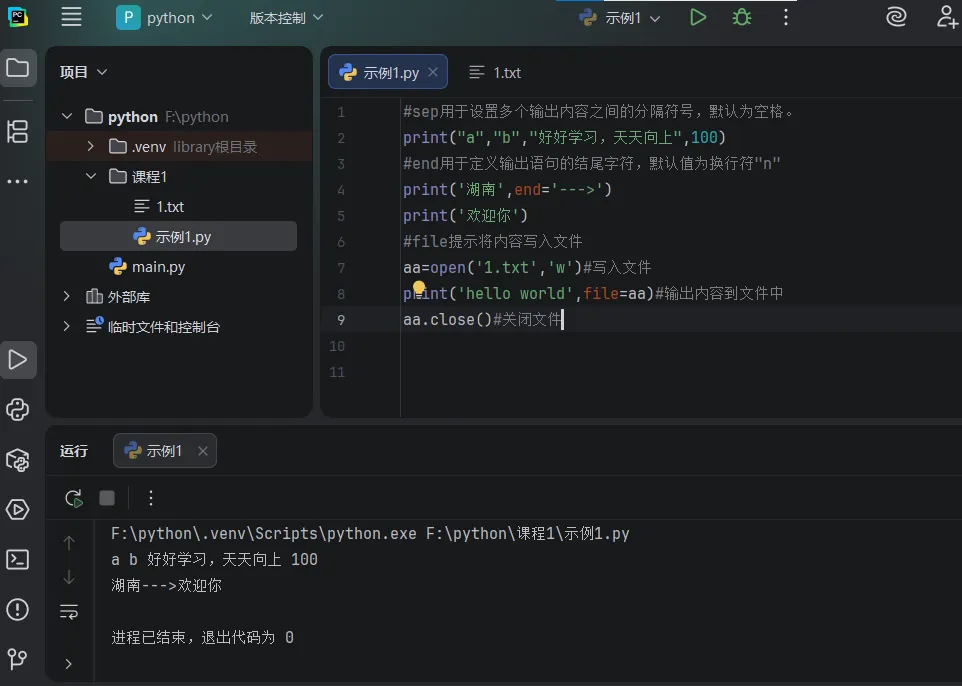Click the python.exe command path line
The width and height of the screenshot is (962, 686).
point(370,534)
